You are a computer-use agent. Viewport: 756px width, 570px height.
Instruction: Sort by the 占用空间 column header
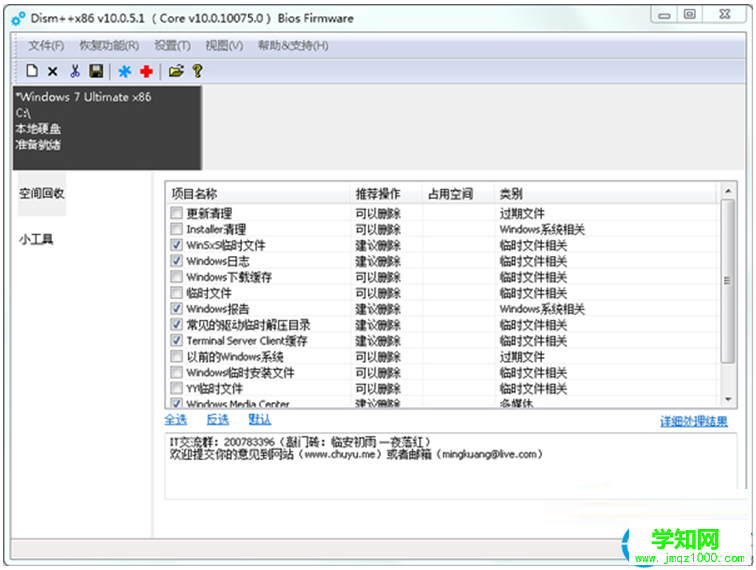coord(458,194)
